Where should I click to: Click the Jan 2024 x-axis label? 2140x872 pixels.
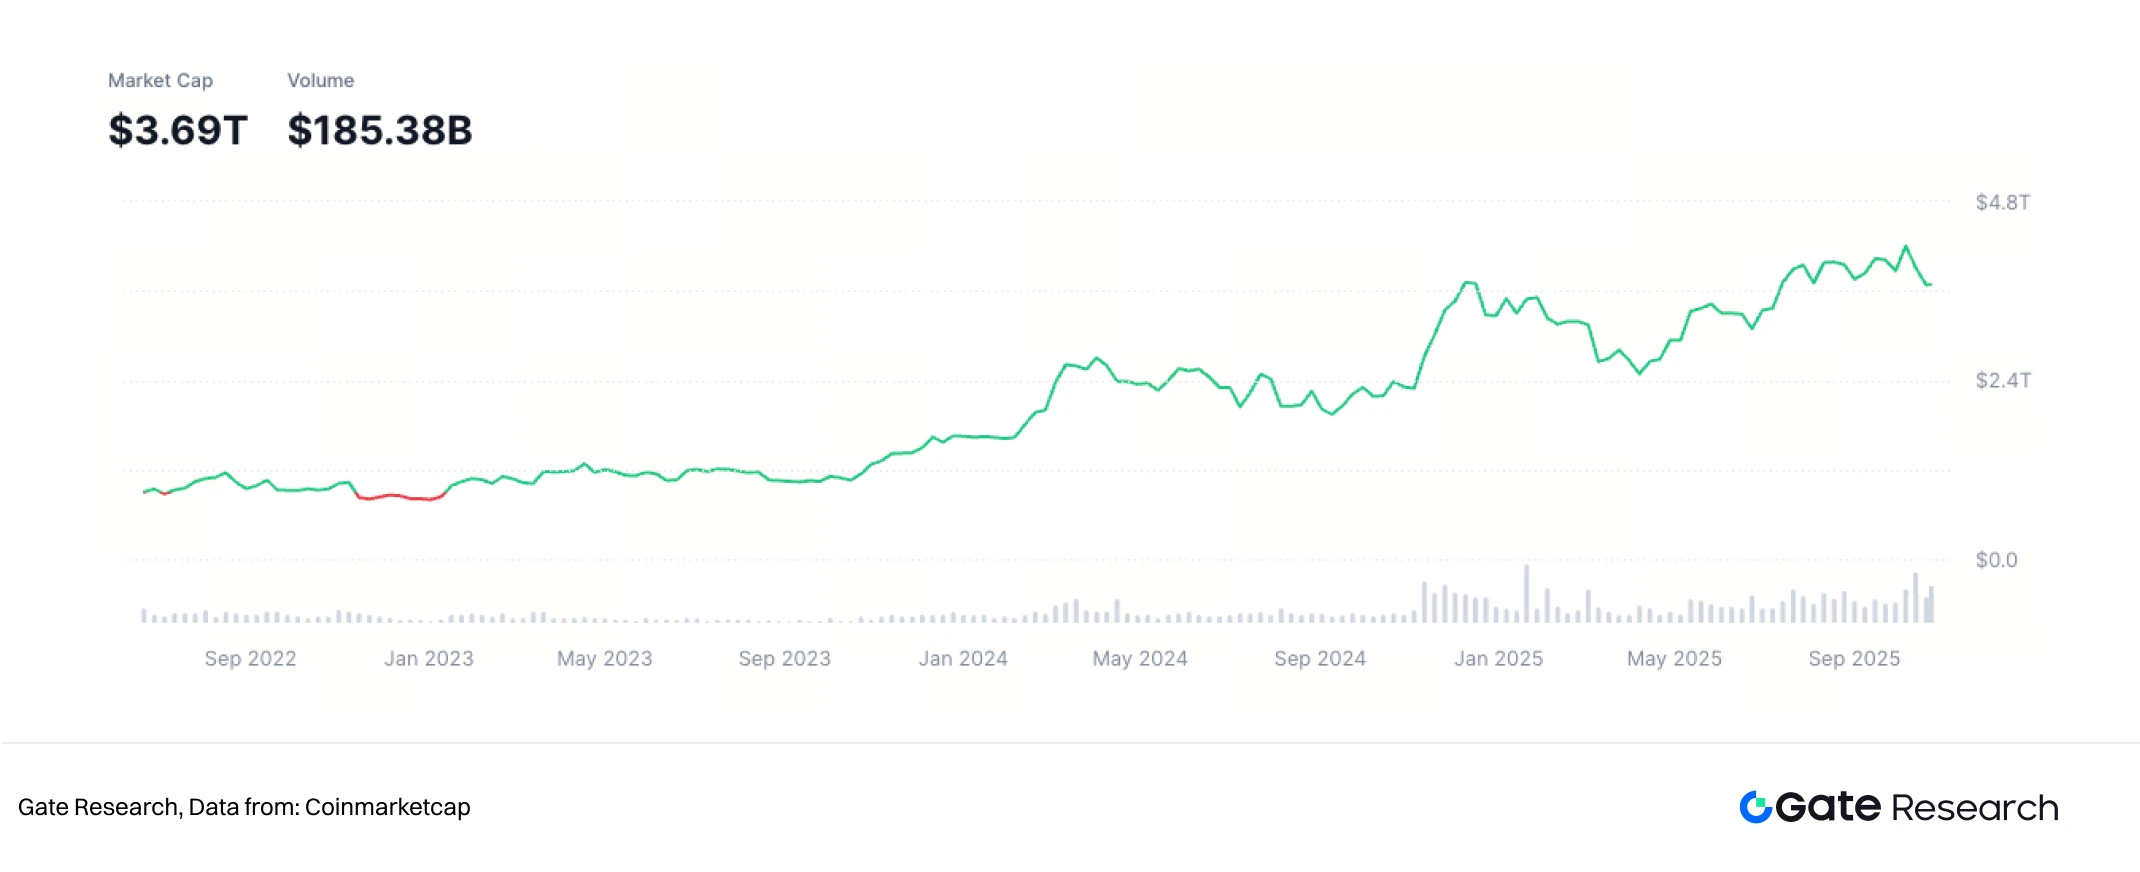(963, 658)
